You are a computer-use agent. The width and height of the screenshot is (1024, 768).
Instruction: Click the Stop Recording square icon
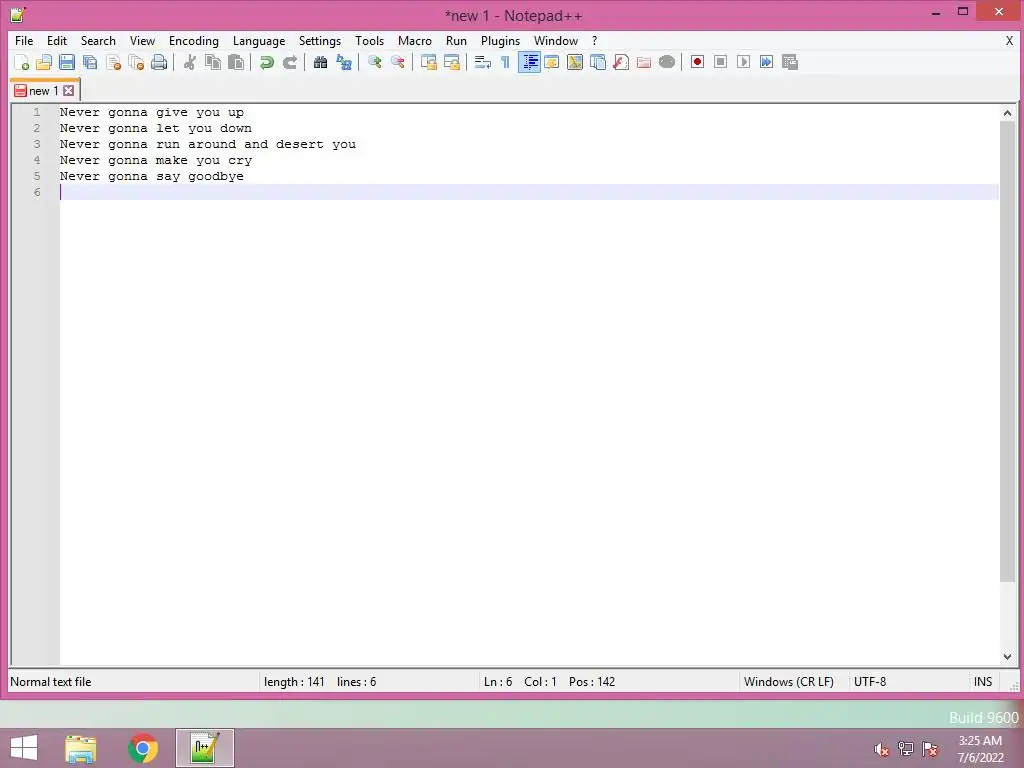[x=720, y=62]
